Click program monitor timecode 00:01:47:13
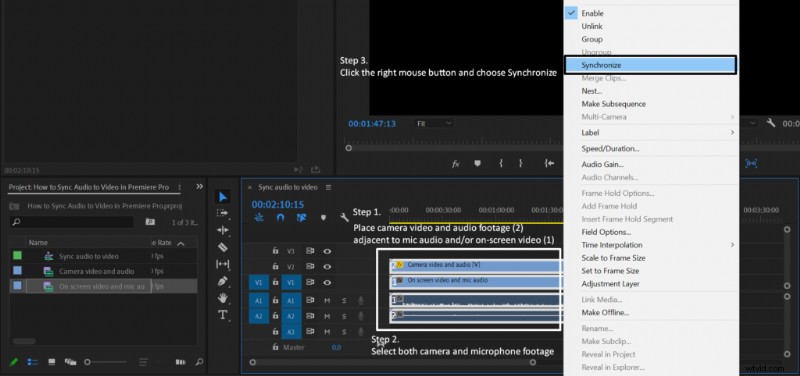The height and width of the screenshot is (376, 800). (x=372, y=123)
